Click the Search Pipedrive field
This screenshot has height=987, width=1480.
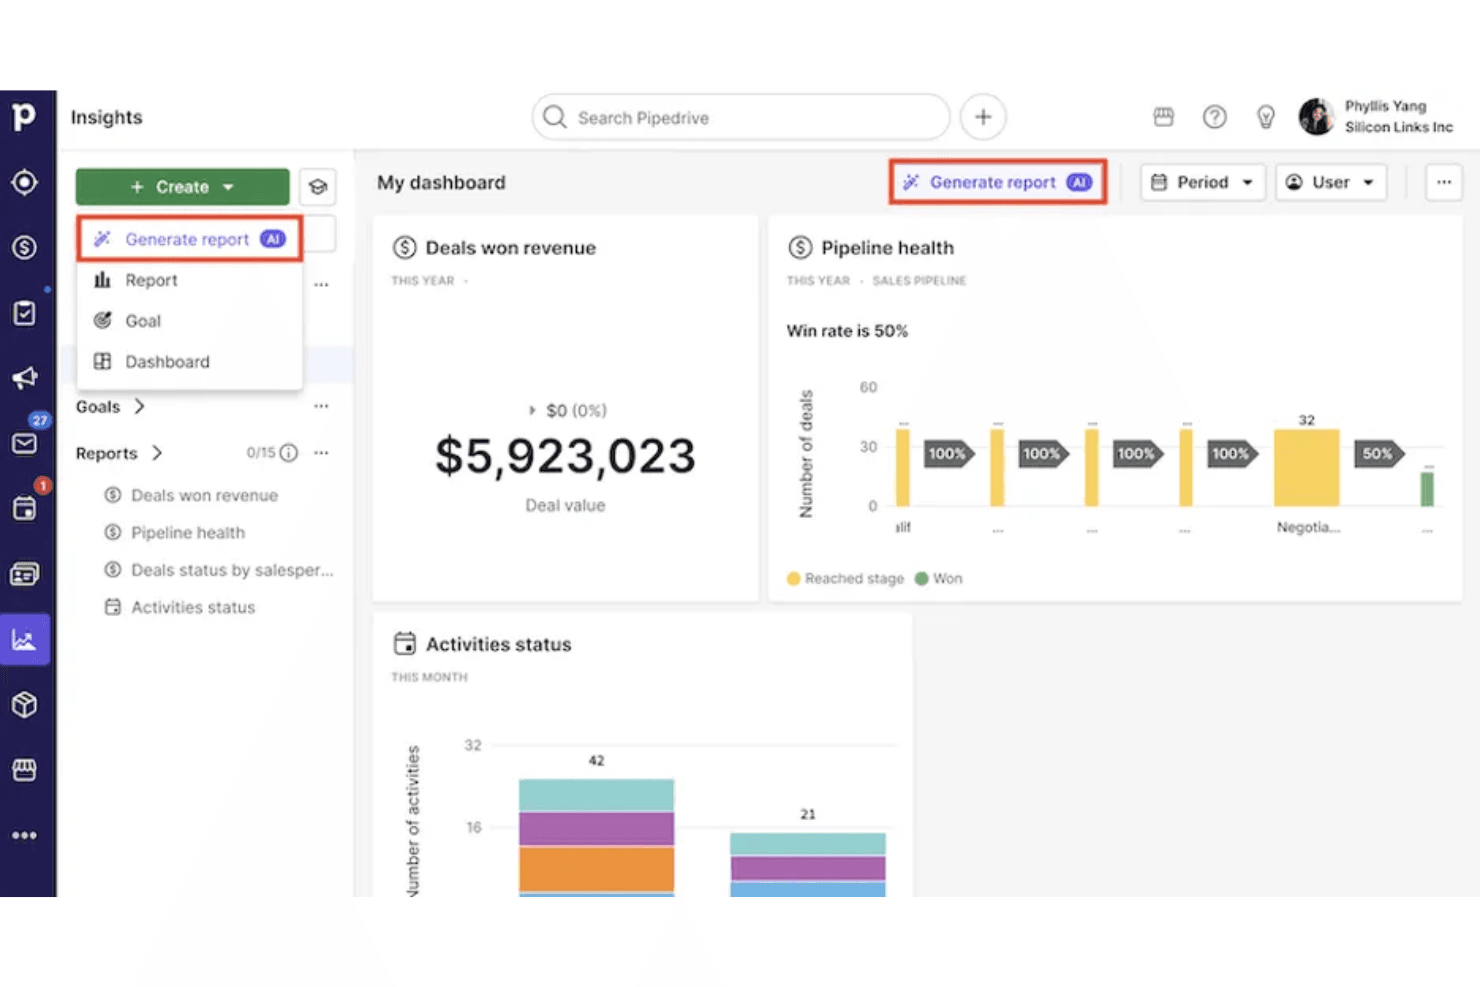pyautogui.click(x=741, y=117)
